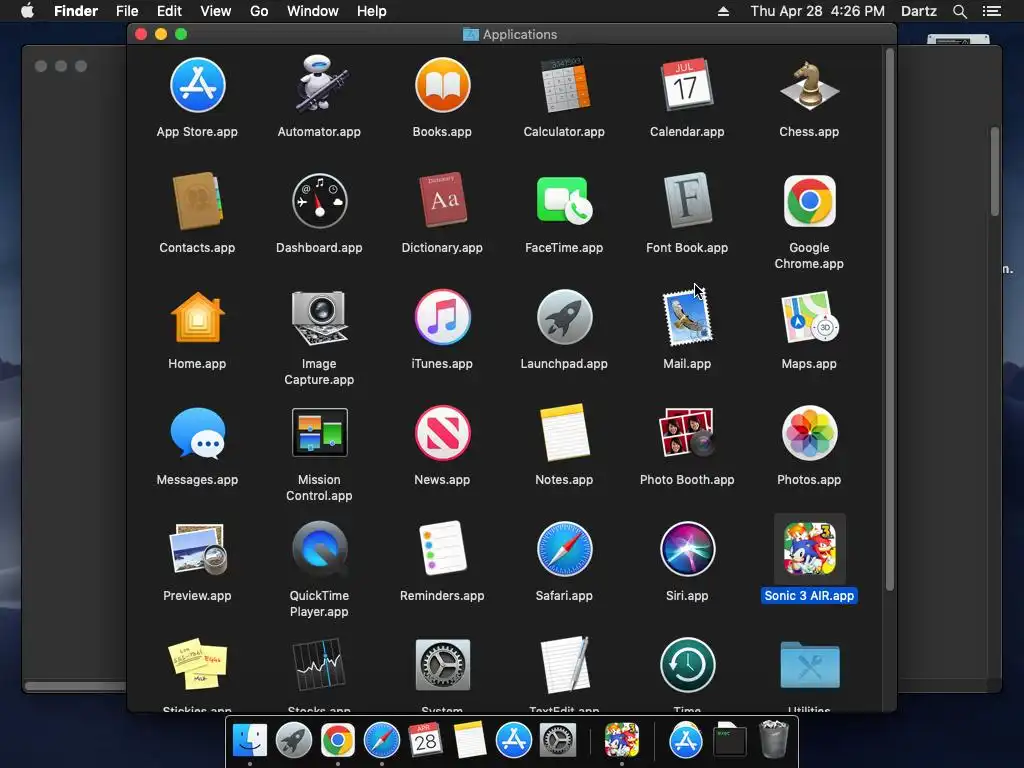1024x768 pixels.
Task: Open the Trash in the Dock
Action: point(774,739)
